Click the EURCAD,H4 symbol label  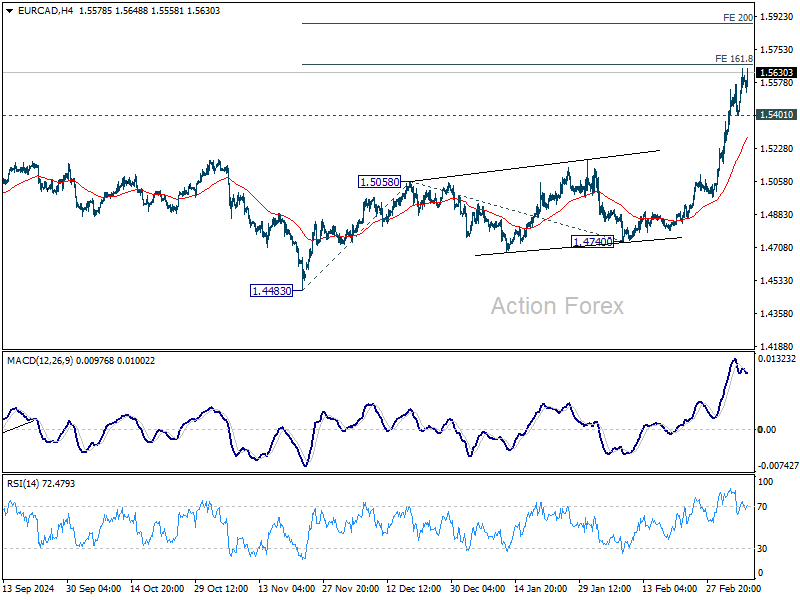45,11
